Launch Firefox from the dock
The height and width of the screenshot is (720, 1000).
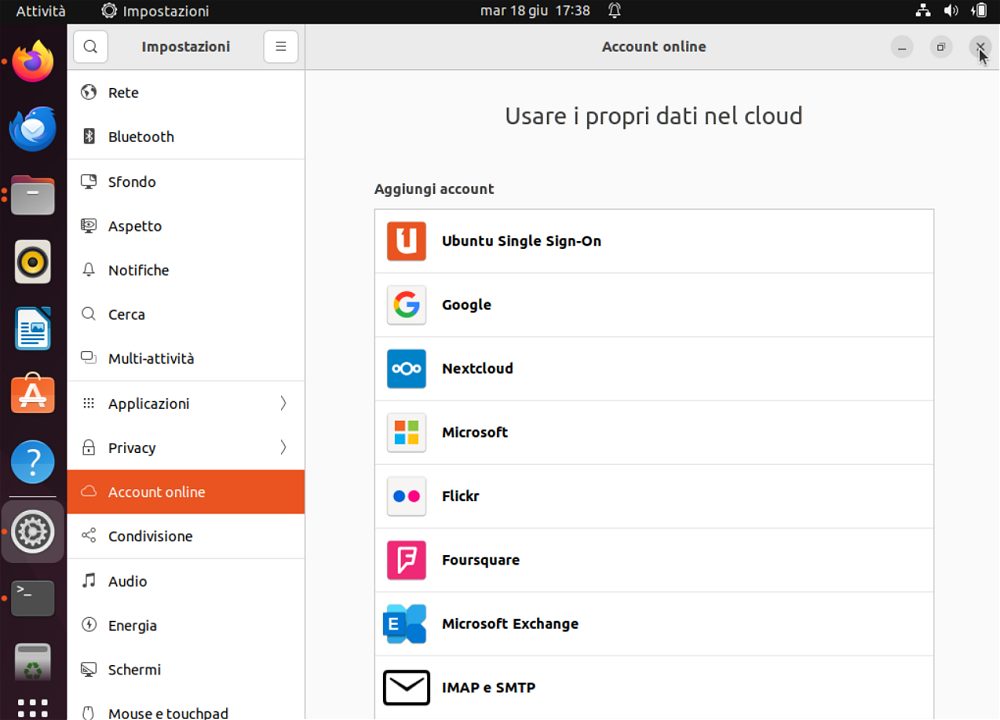33,62
